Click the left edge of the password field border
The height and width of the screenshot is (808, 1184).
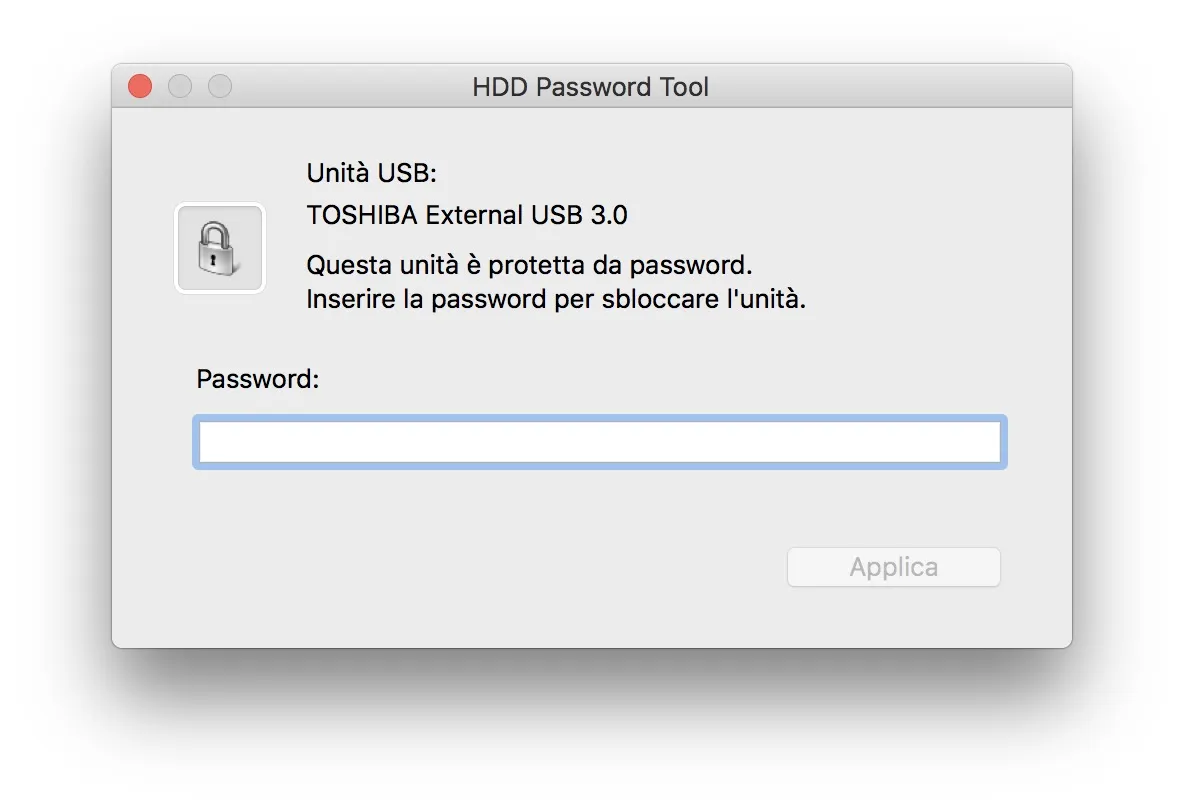point(196,441)
